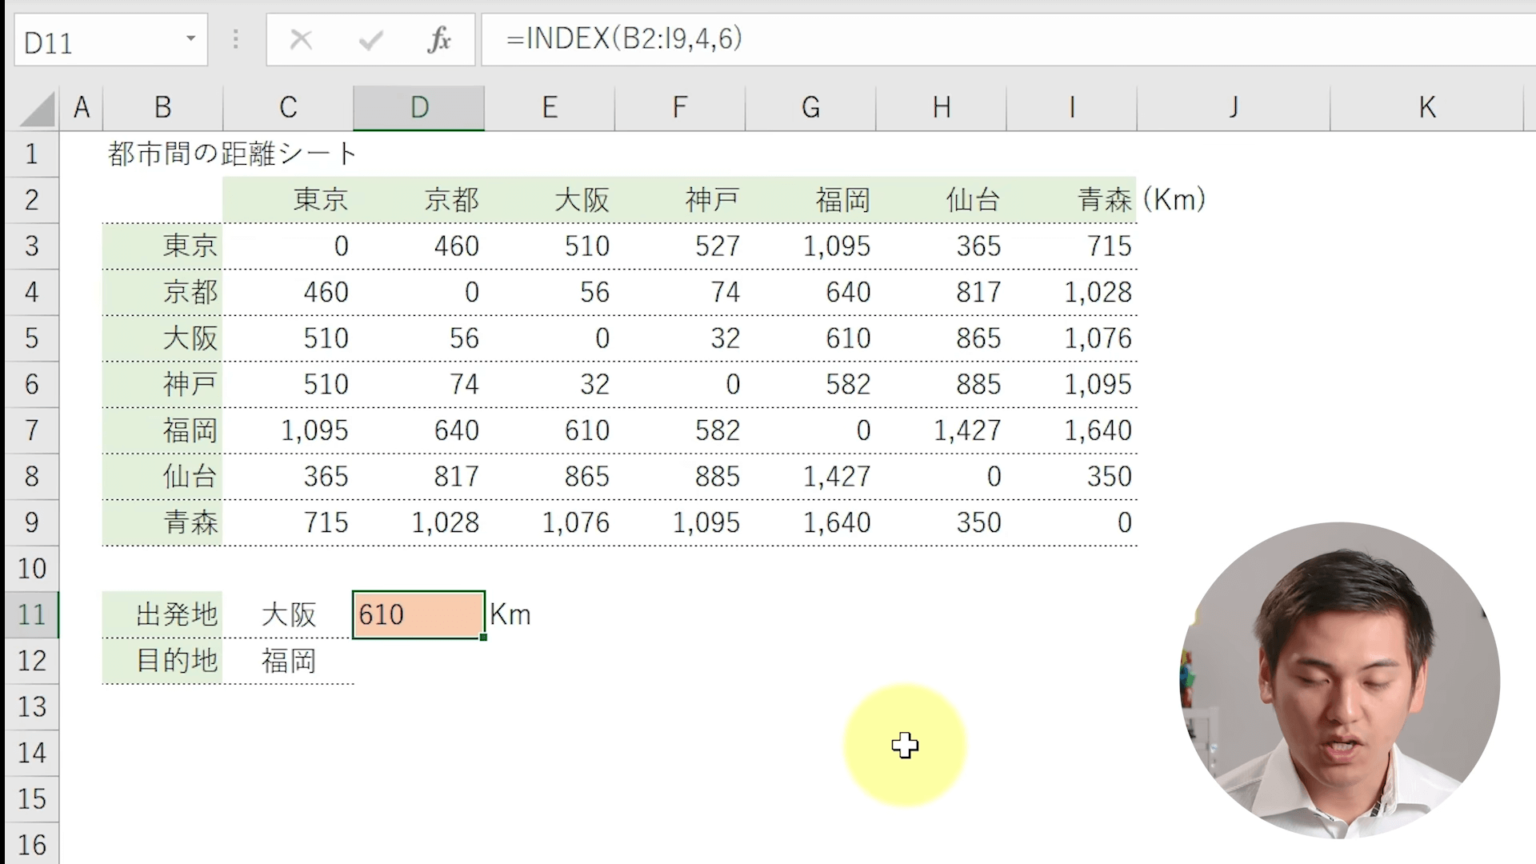Screen dimensions: 1536x864
Task: Click the 目的地 label cell
Action: pos(162,660)
